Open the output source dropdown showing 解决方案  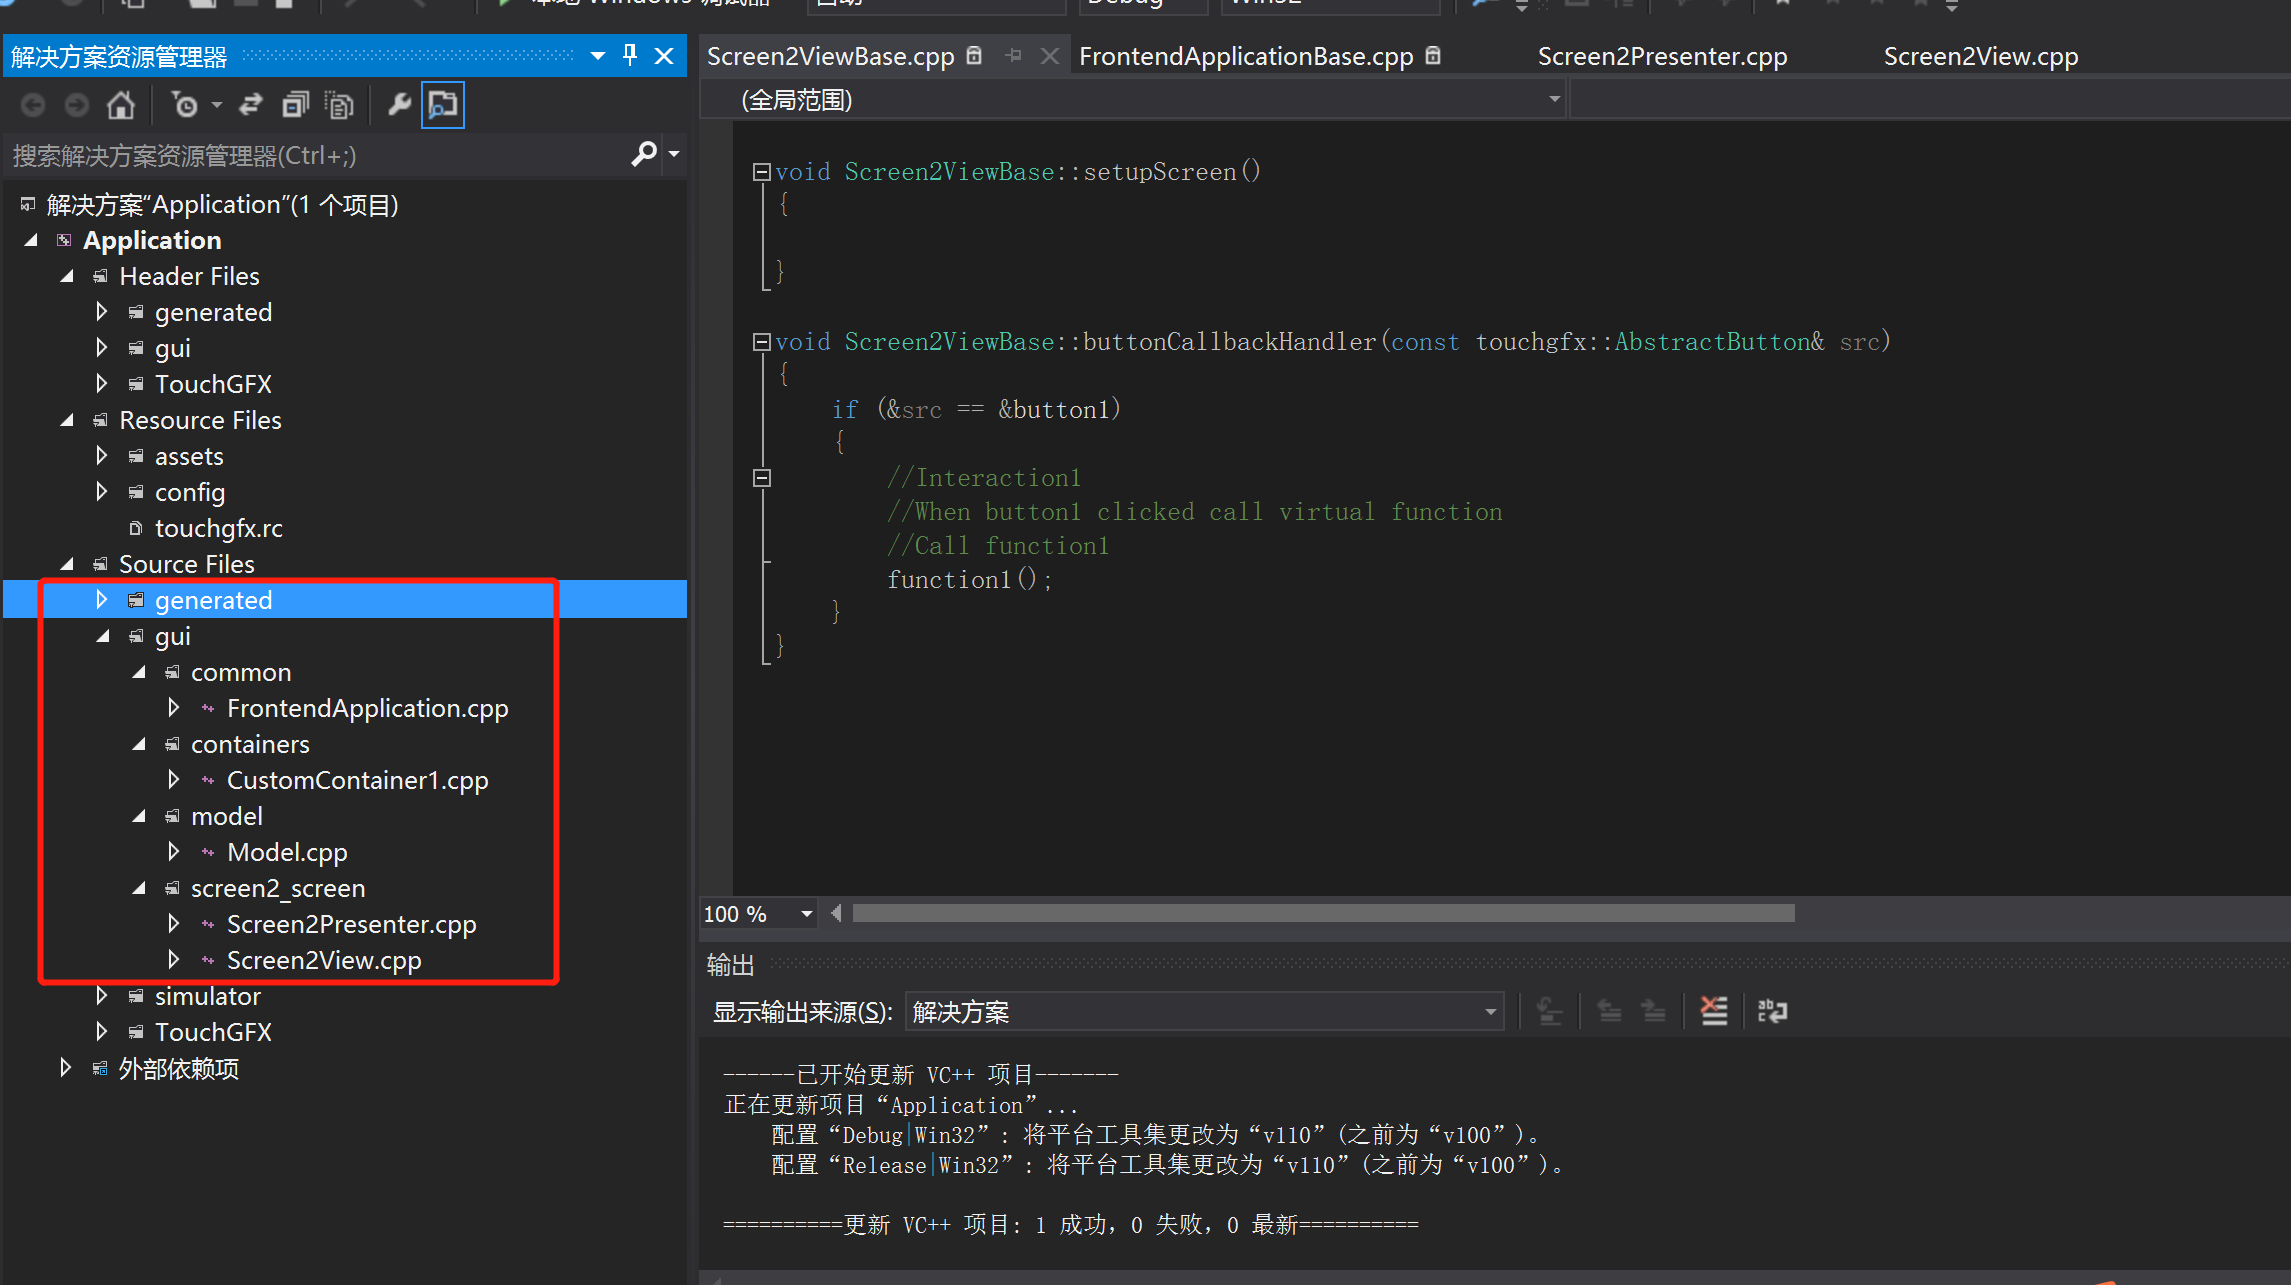pyautogui.click(x=1204, y=1012)
